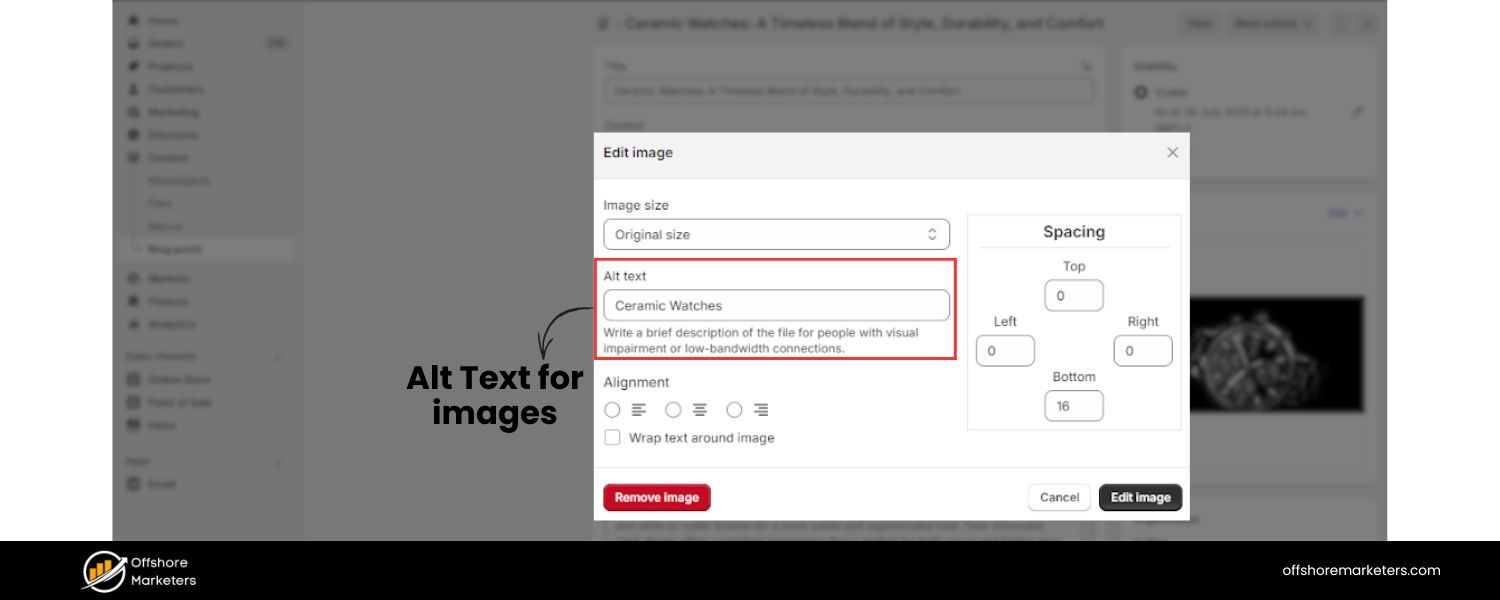
Task: Open the Inbox channel
Action: 133,425
